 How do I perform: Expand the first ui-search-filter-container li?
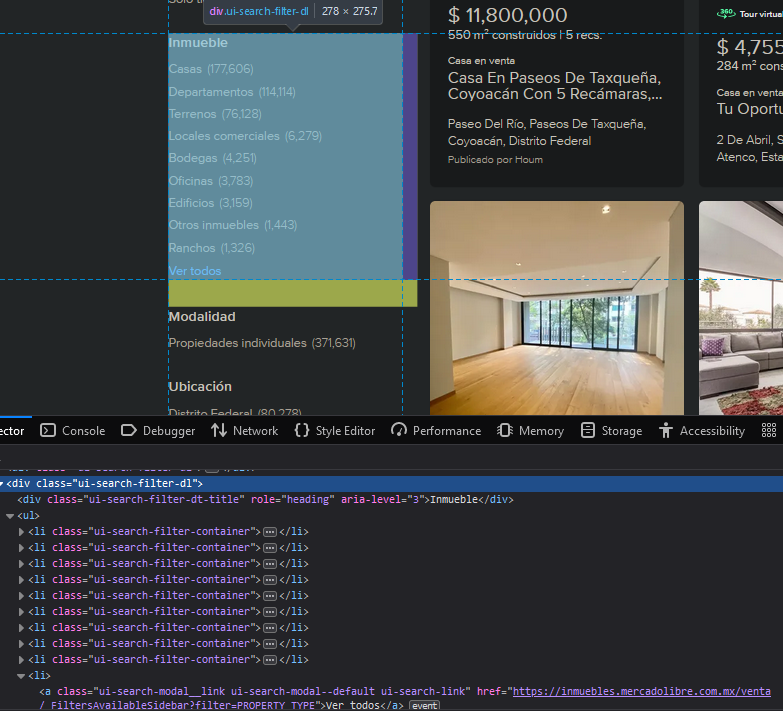click(x=21, y=532)
